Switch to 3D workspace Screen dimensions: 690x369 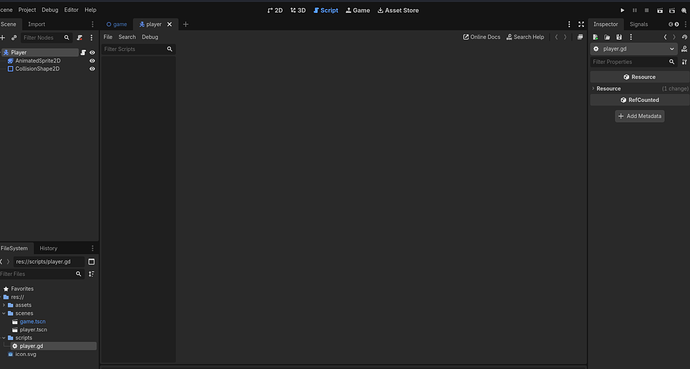(298, 10)
